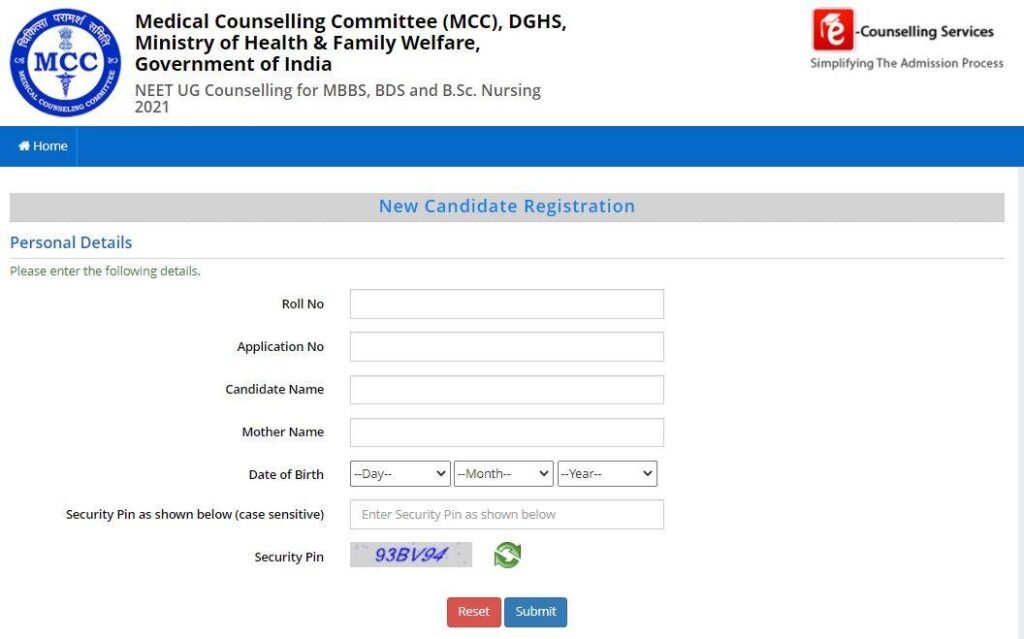1024x639 pixels.
Task: Open the Year dropdown
Action: point(607,474)
